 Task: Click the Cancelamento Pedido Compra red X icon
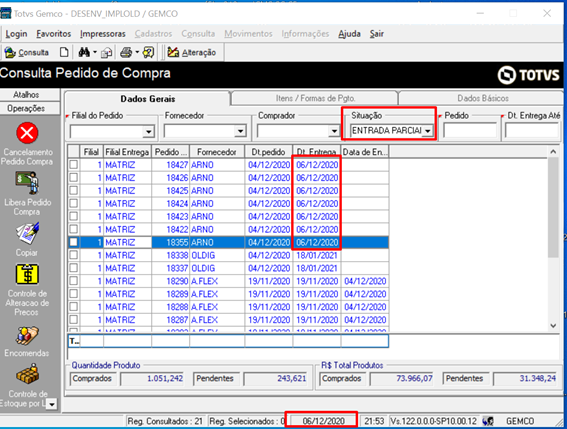[27, 133]
